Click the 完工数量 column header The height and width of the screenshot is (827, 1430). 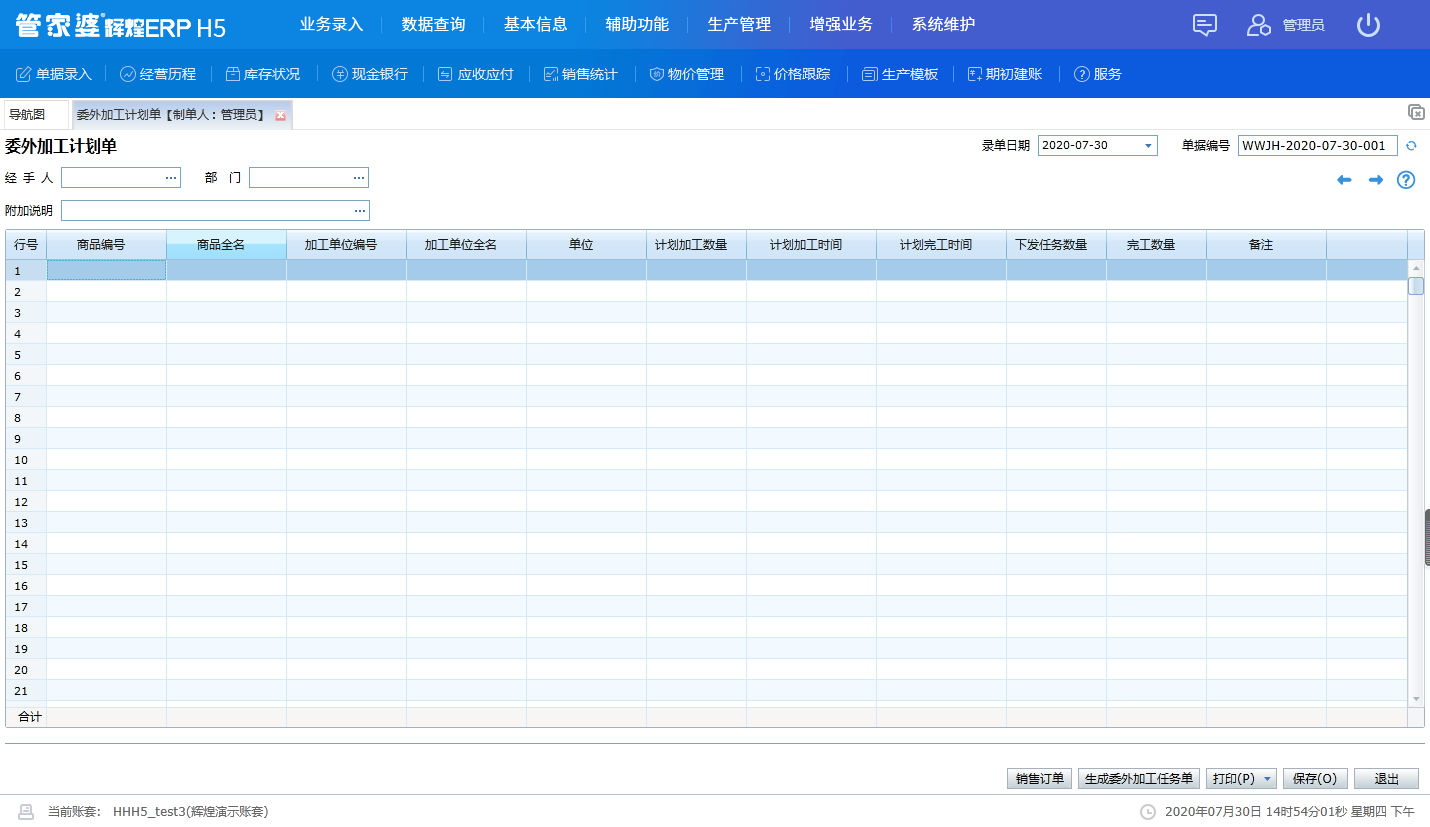(x=1156, y=245)
